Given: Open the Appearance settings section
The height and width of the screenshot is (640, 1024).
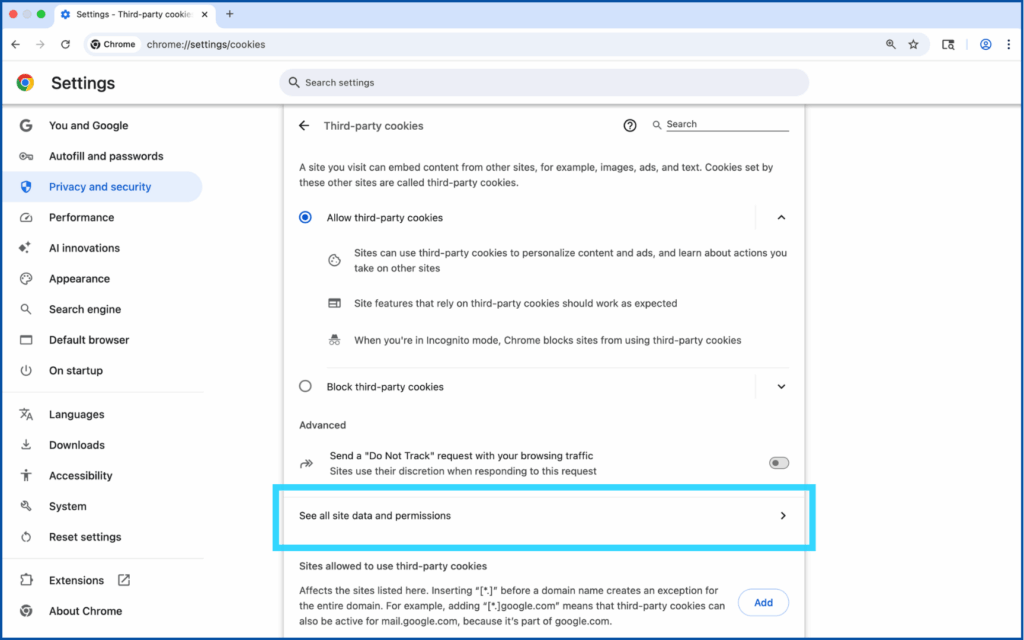Looking at the screenshot, I should pyautogui.click(x=79, y=279).
